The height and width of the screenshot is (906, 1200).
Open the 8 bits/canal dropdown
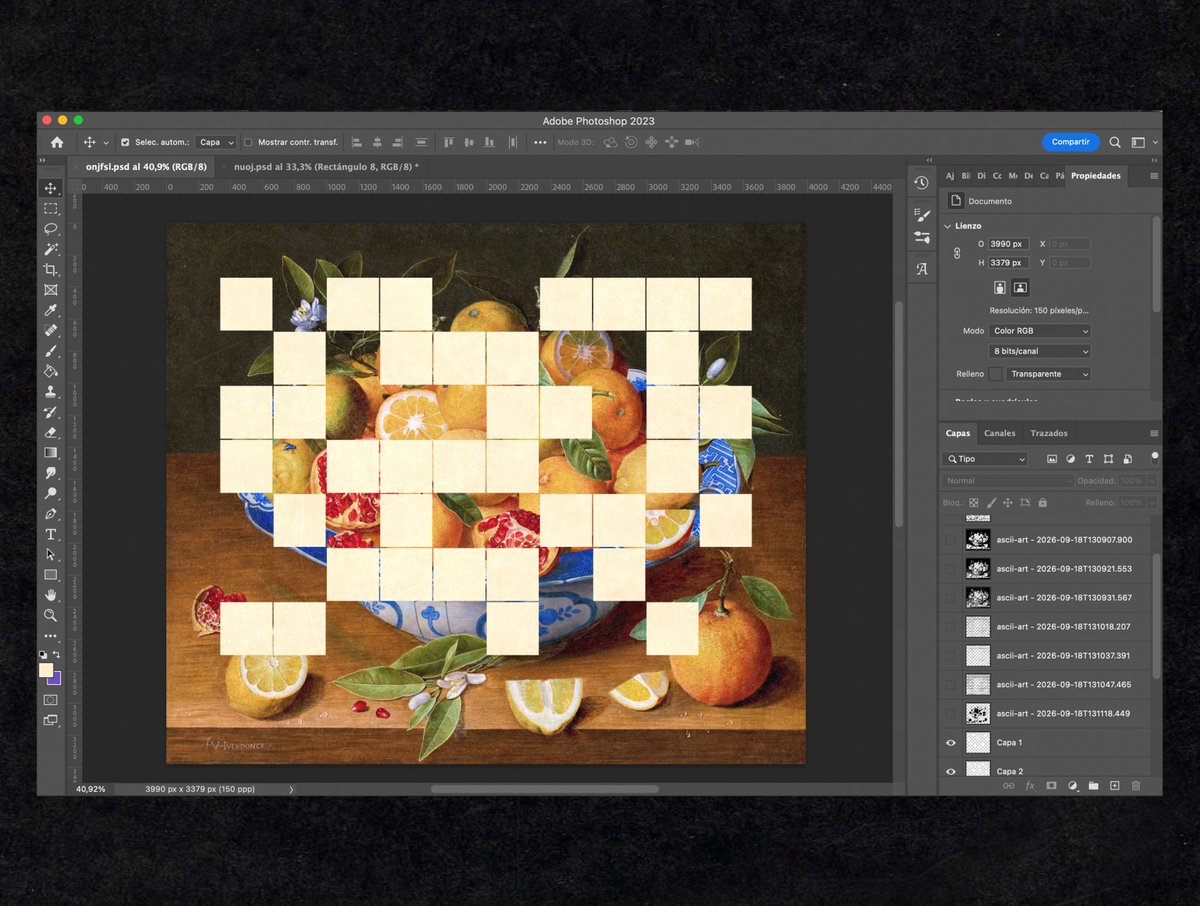point(1040,352)
